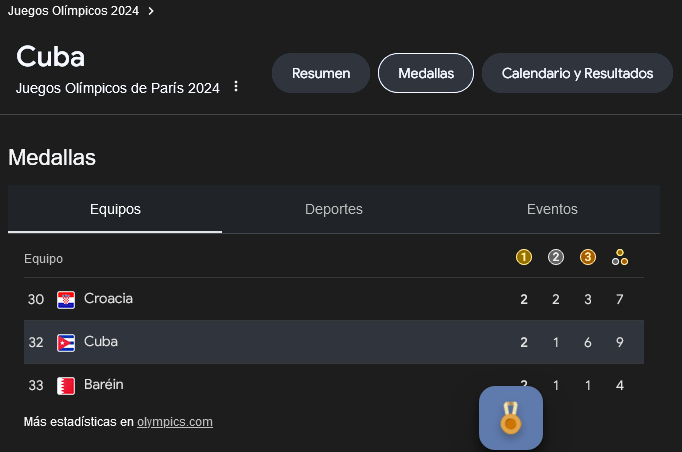Select the Croacia team row
The image size is (682, 452).
coord(334,299)
